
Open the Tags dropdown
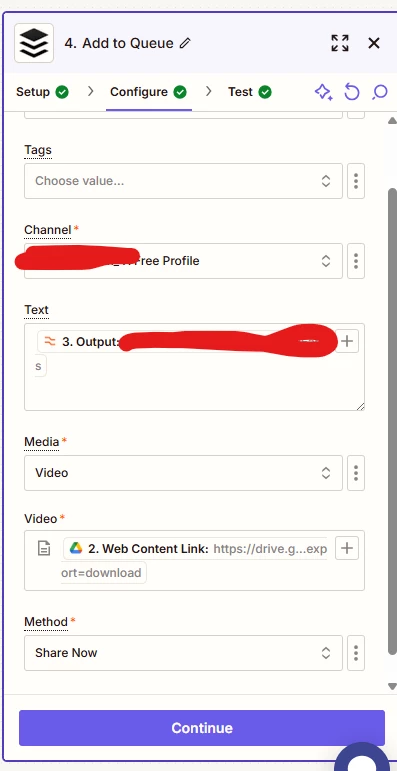tap(183, 181)
